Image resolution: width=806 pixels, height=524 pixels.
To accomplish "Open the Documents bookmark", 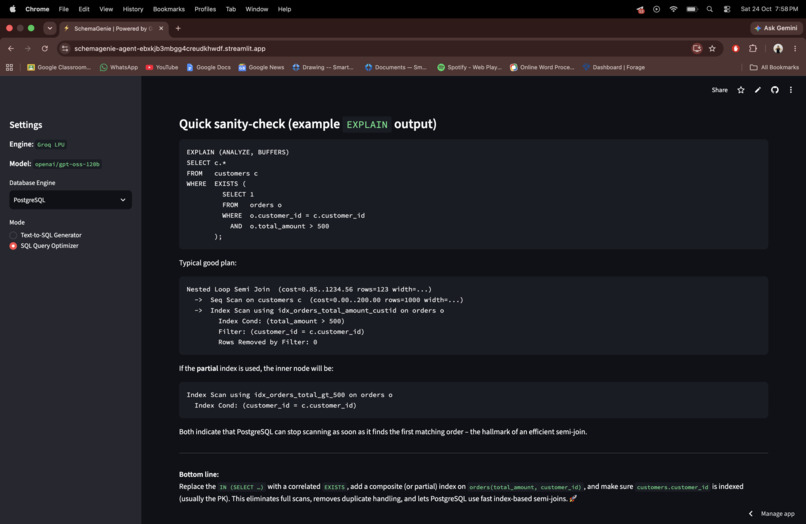I will [x=396, y=67].
